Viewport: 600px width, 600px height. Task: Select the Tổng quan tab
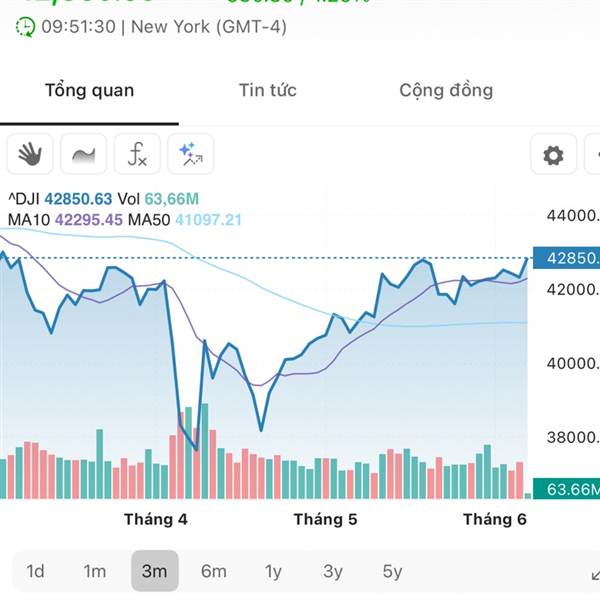coord(90,91)
